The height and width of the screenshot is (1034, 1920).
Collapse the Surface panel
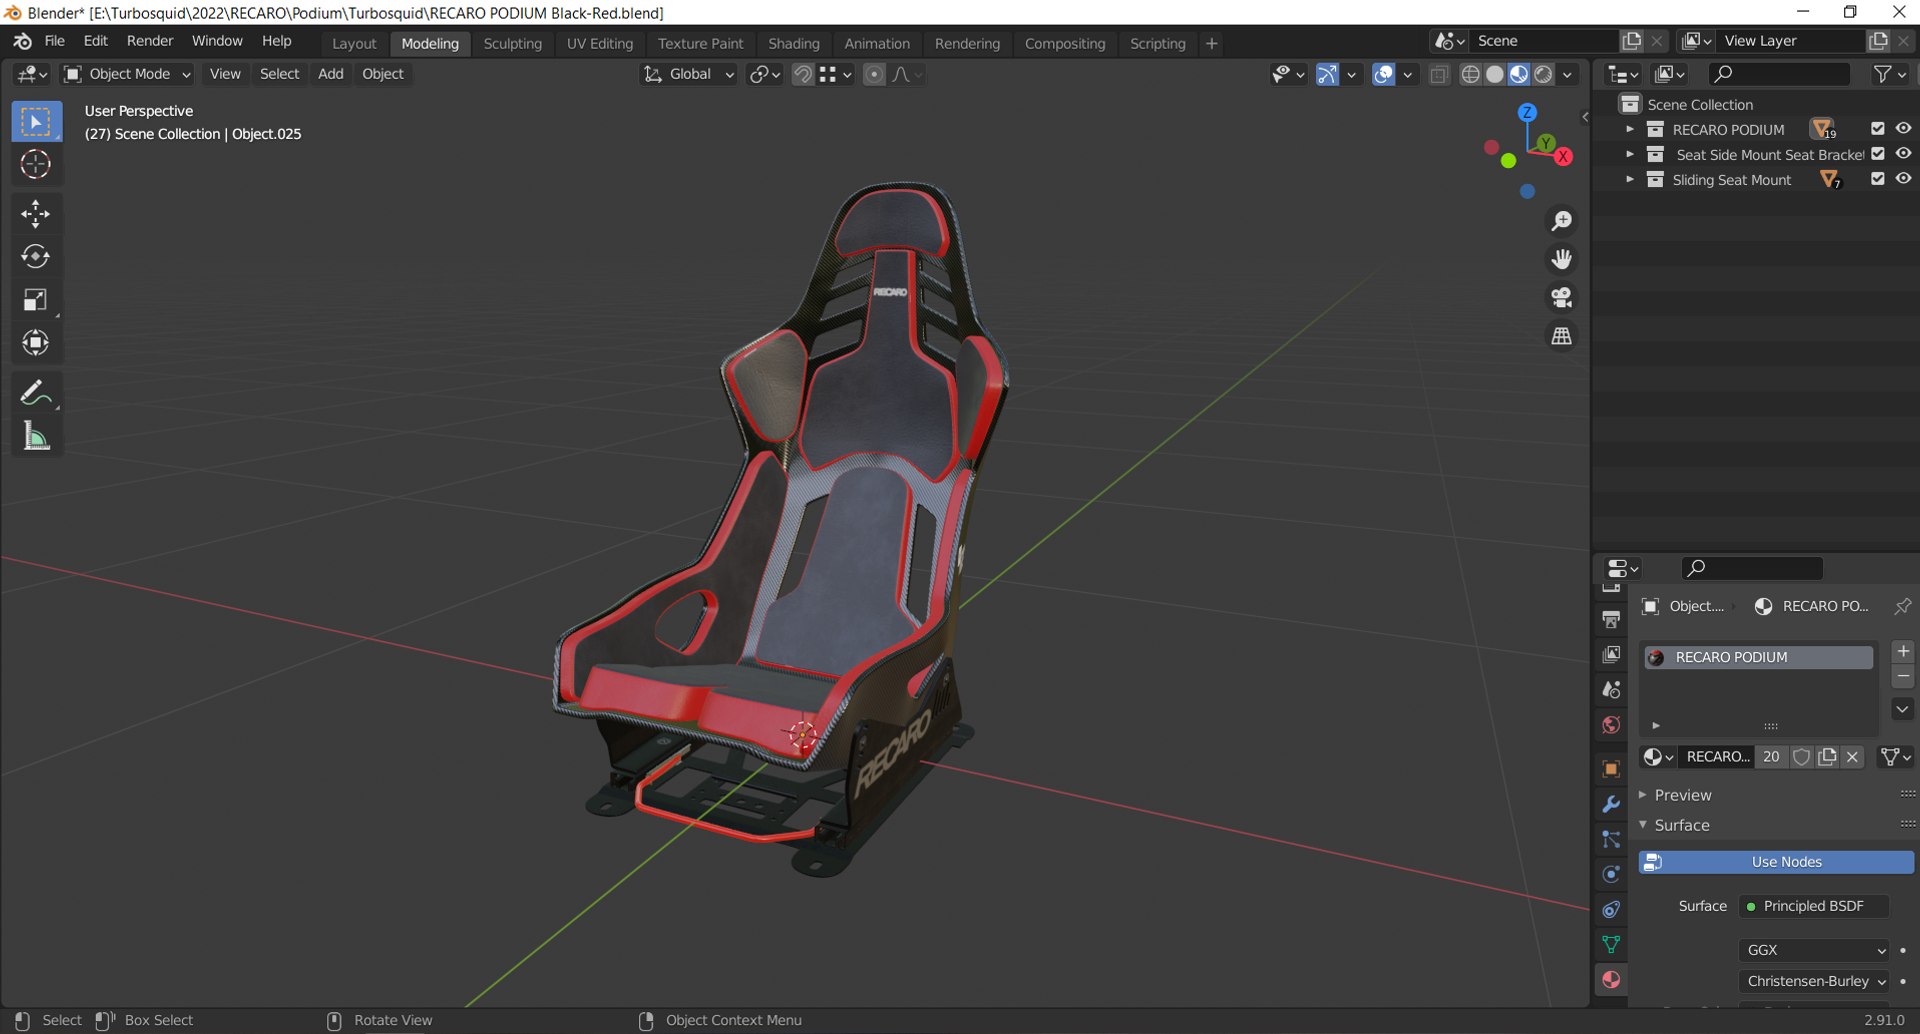(x=1682, y=825)
